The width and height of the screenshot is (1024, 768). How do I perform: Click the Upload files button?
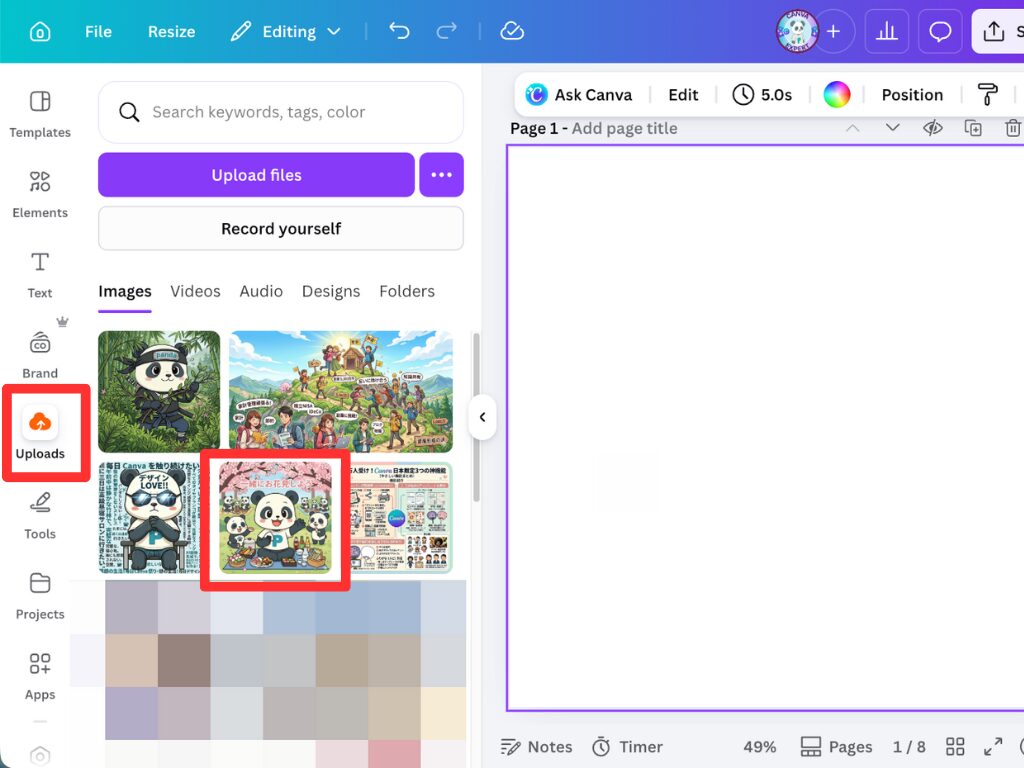pyautogui.click(x=256, y=175)
